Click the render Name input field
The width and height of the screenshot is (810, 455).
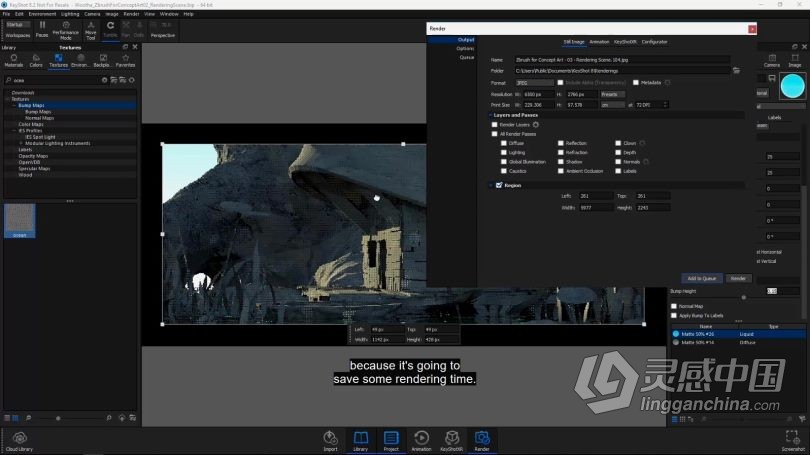(622, 60)
